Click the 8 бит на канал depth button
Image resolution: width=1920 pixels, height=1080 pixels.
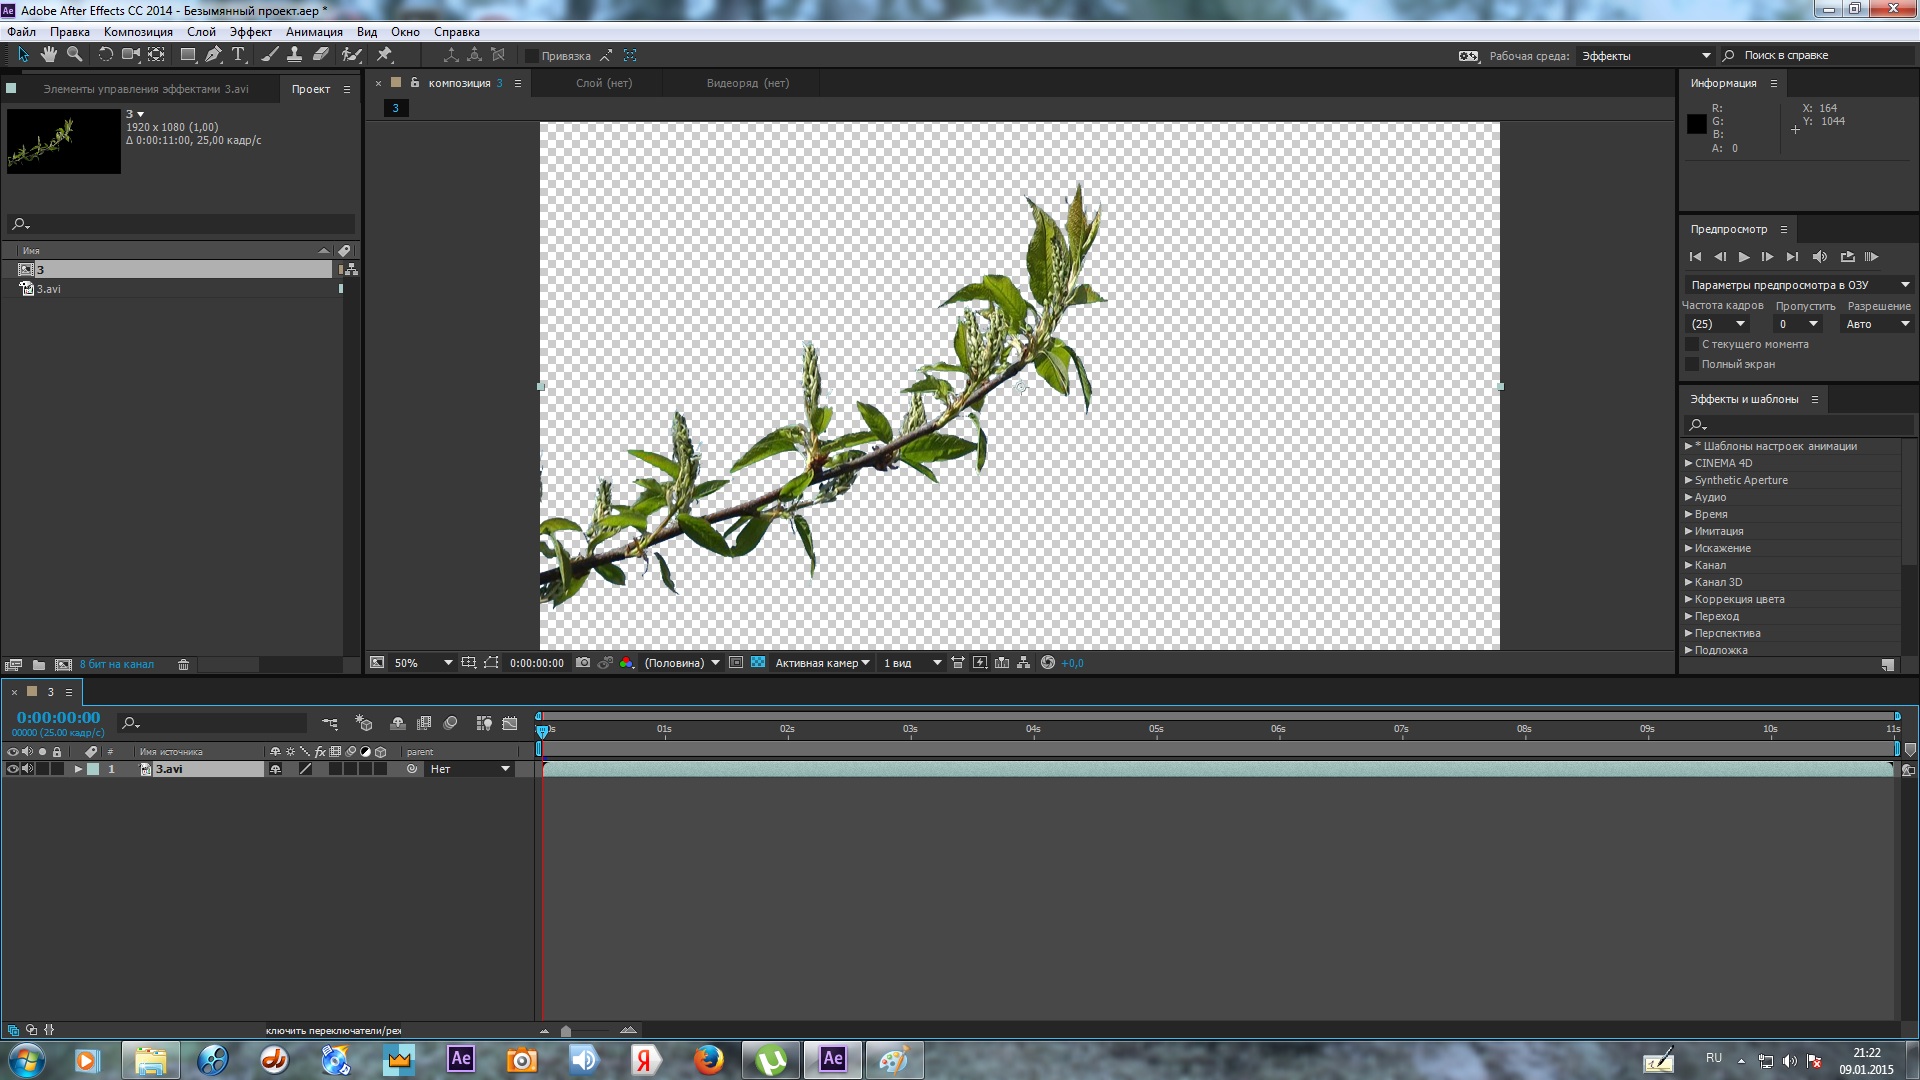tap(117, 665)
